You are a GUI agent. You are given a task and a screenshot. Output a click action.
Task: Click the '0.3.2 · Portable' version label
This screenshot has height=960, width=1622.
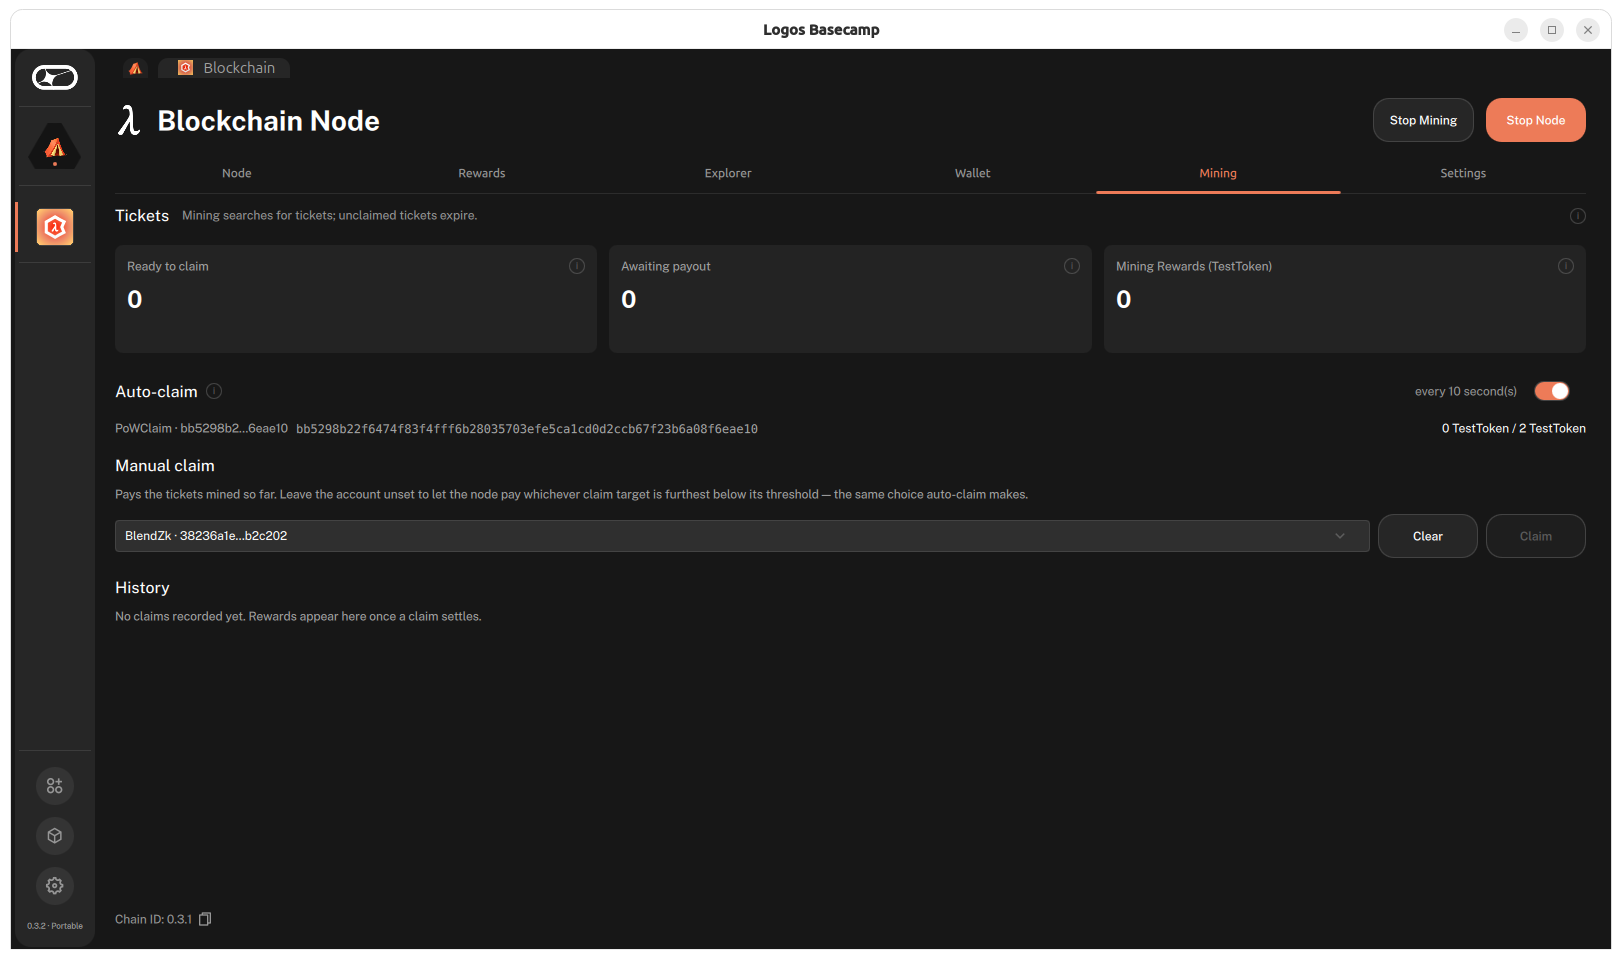tap(55, 926)
